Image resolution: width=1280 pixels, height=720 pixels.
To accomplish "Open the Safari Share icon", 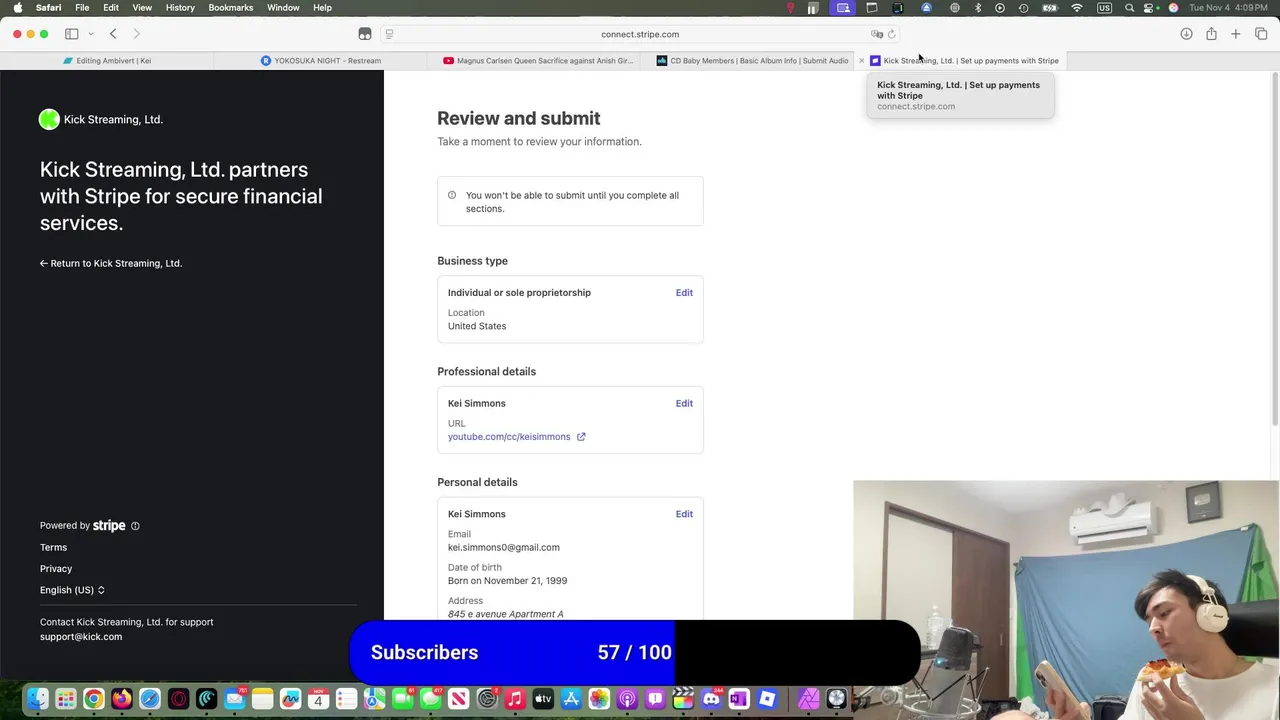I will (1211, 34).
